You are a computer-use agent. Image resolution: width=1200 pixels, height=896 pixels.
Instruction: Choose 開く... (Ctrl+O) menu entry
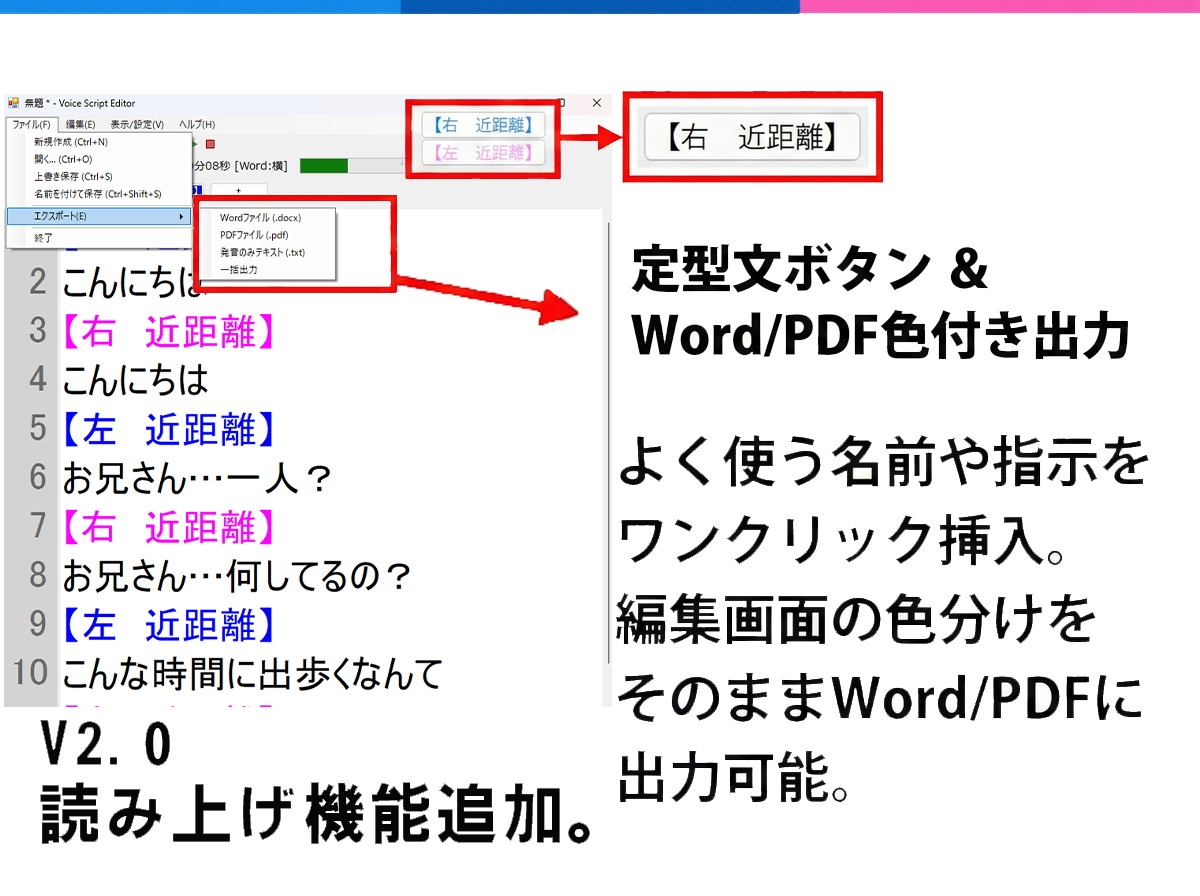pos(63,159)
